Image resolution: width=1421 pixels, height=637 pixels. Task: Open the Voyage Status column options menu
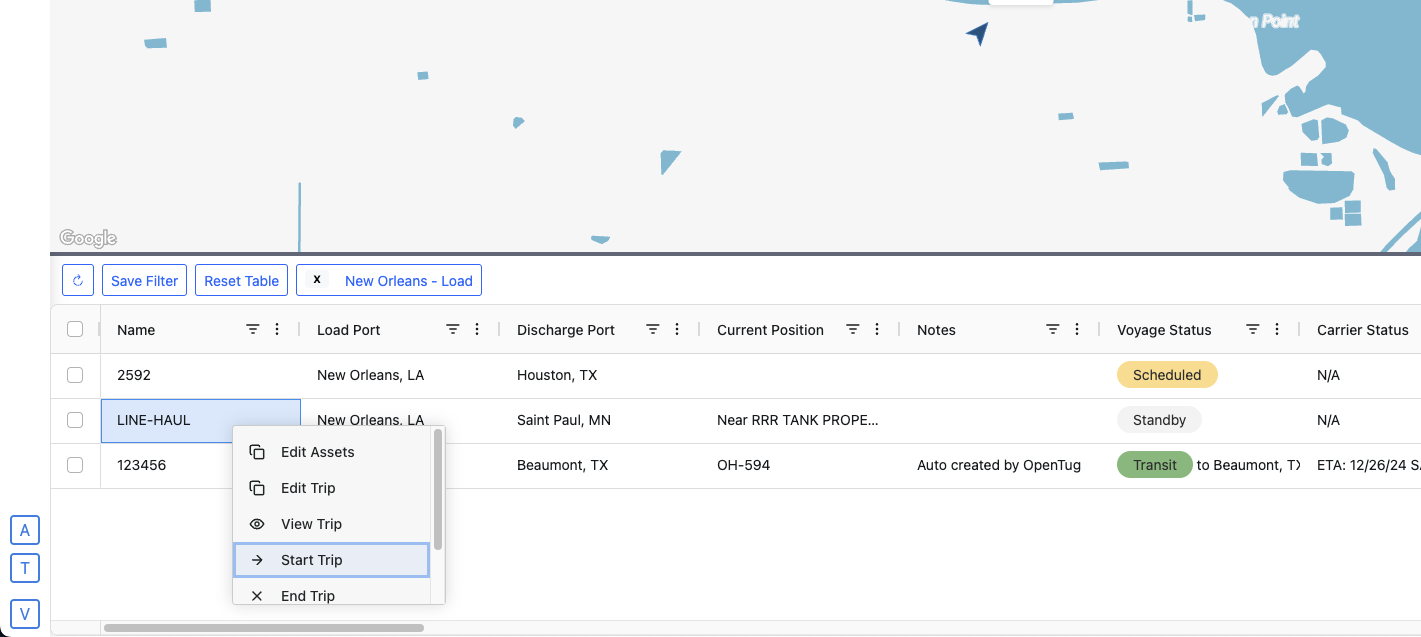(1276, 329)
